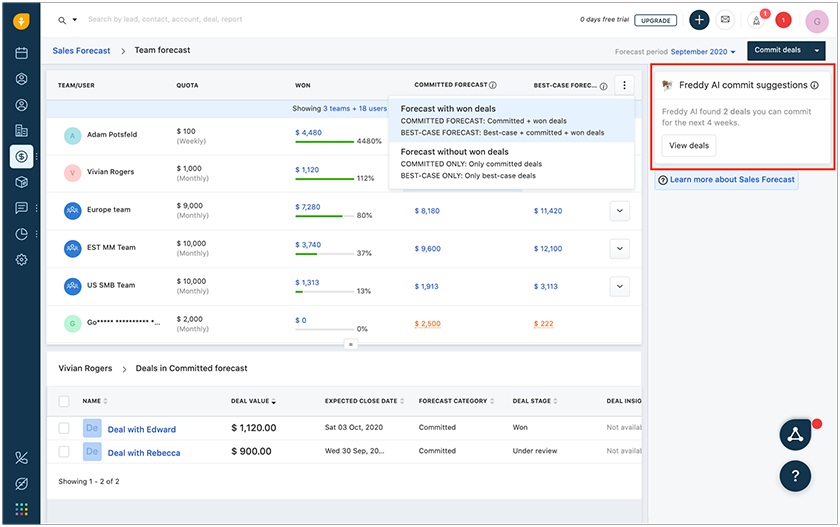Click the panel resize handle between tables

350,344
